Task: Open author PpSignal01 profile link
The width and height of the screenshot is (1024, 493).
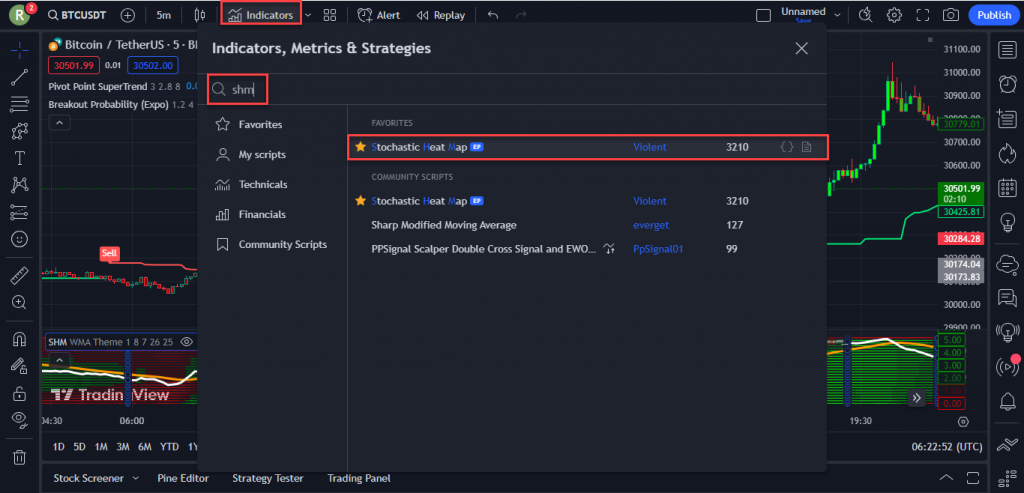Action: tap(658, 249)
